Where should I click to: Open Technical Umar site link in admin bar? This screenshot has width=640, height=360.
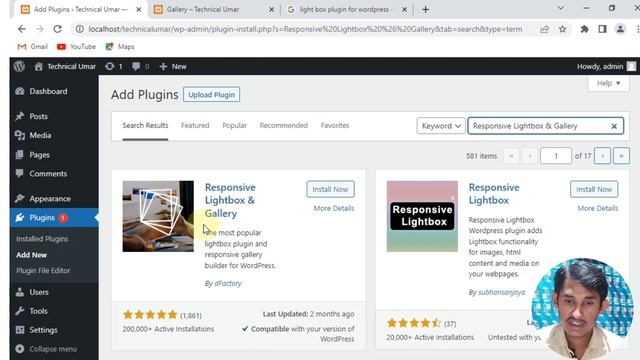(x=66, y=66)
